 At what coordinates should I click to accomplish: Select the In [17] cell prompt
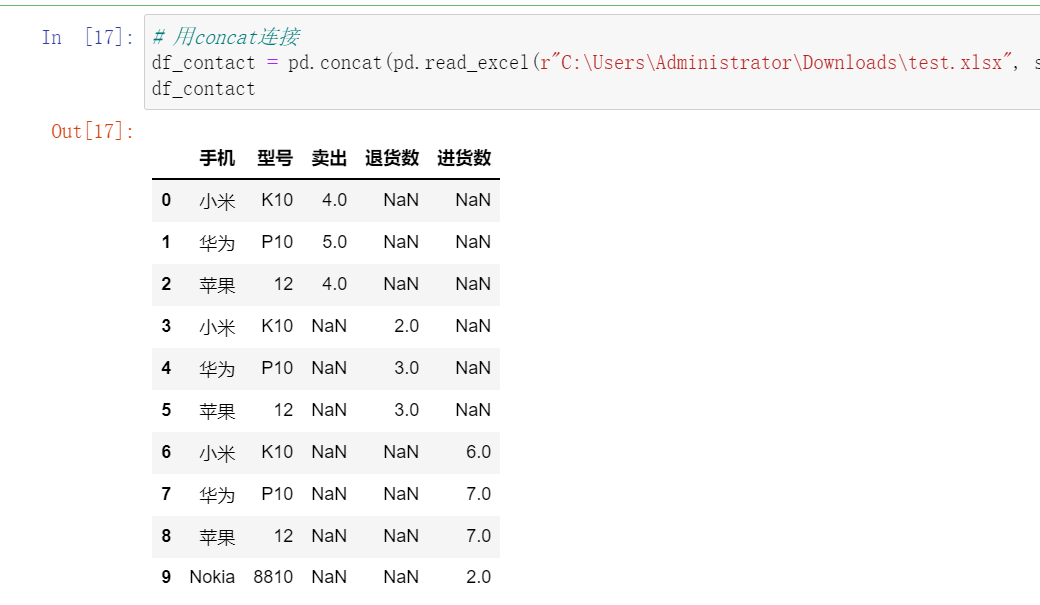pyautogui.click(x=88, y=38)
